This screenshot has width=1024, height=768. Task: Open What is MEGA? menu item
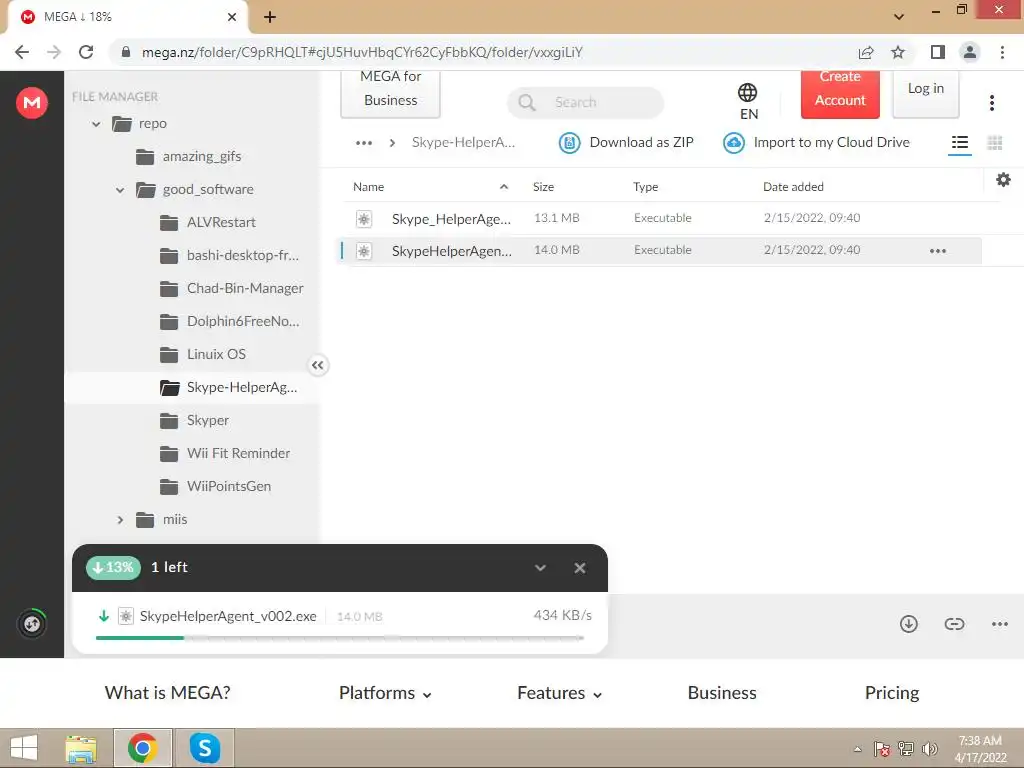pos(168,693)
